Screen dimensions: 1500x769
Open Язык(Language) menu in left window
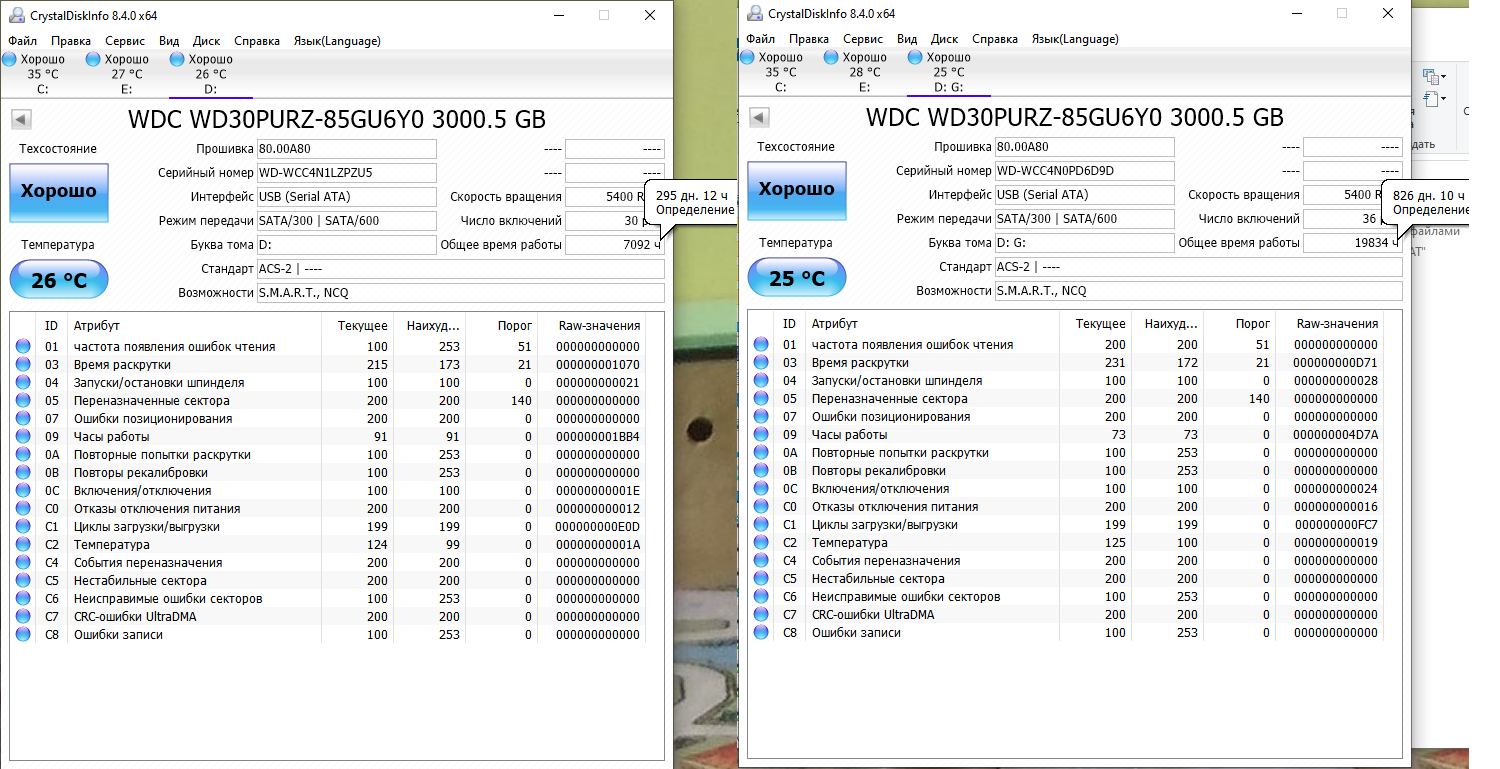[337, 41]
